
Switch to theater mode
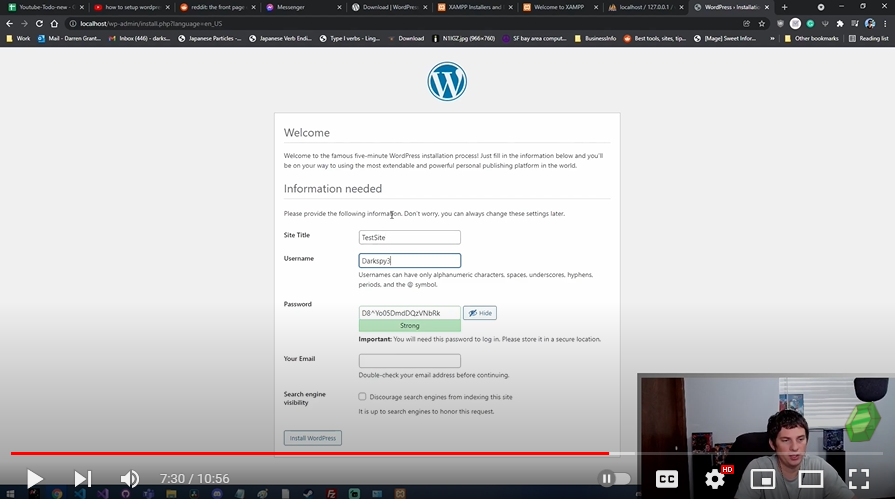tap(811, 478)
